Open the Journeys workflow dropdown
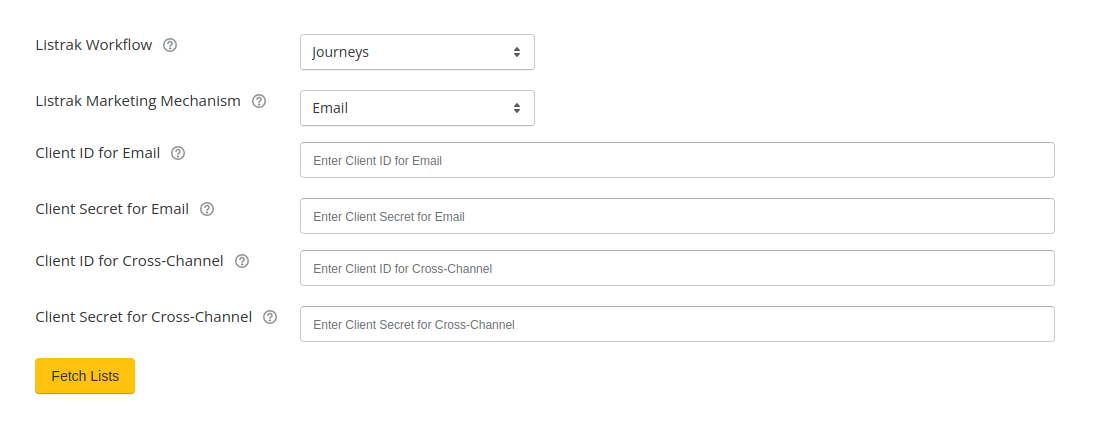Viewport: 1112px width, 429px height. pyautogui.click(x=417, y=52)
